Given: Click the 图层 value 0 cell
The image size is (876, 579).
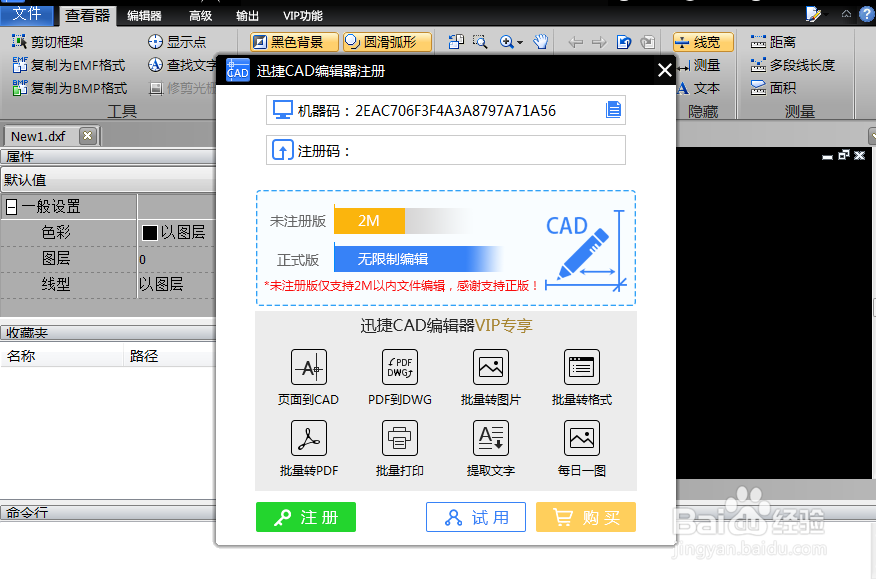Looking at the screenshot, I should pos(177,259).
